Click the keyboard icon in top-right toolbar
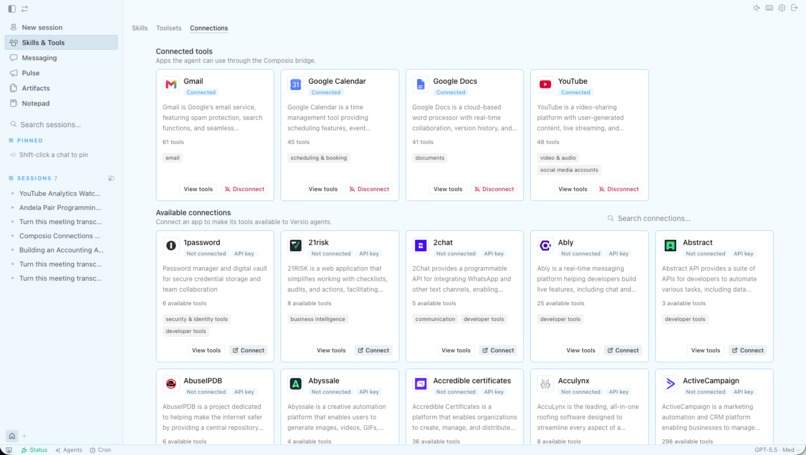The height and width of the screenshot is (455, 806). point(770,8)
